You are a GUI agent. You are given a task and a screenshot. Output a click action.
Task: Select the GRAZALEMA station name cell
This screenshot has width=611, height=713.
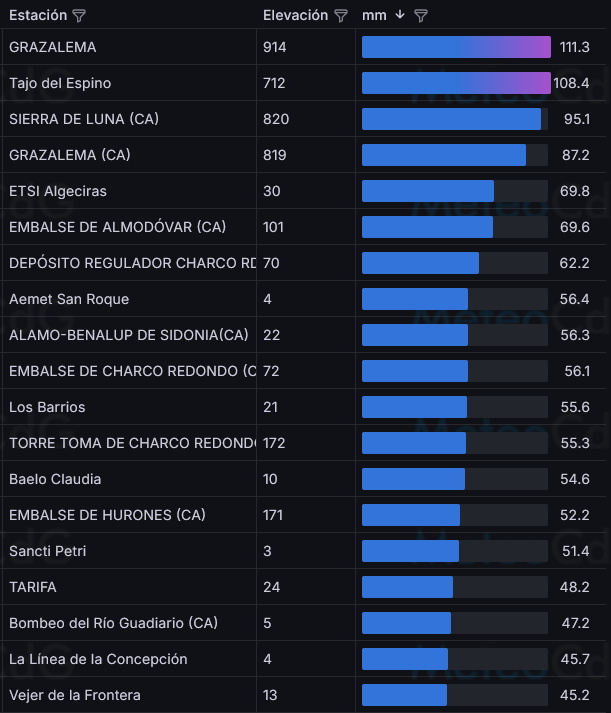click(53, 47)
